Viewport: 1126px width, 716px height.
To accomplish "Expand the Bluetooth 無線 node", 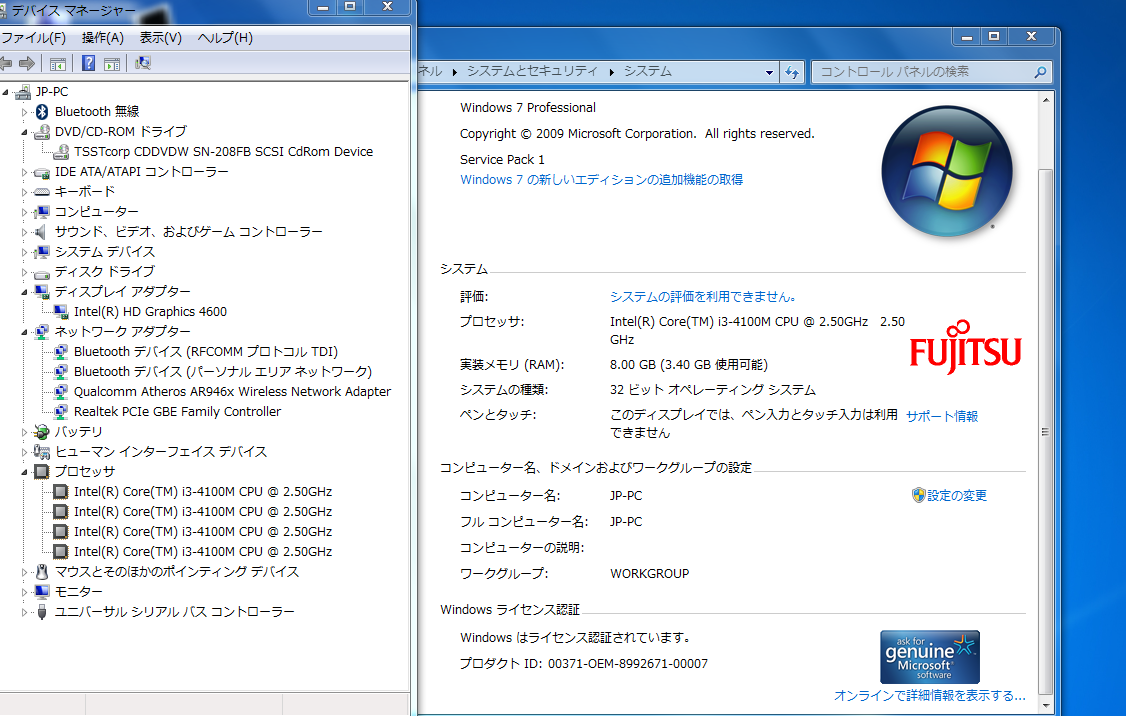I will [24, 112].
